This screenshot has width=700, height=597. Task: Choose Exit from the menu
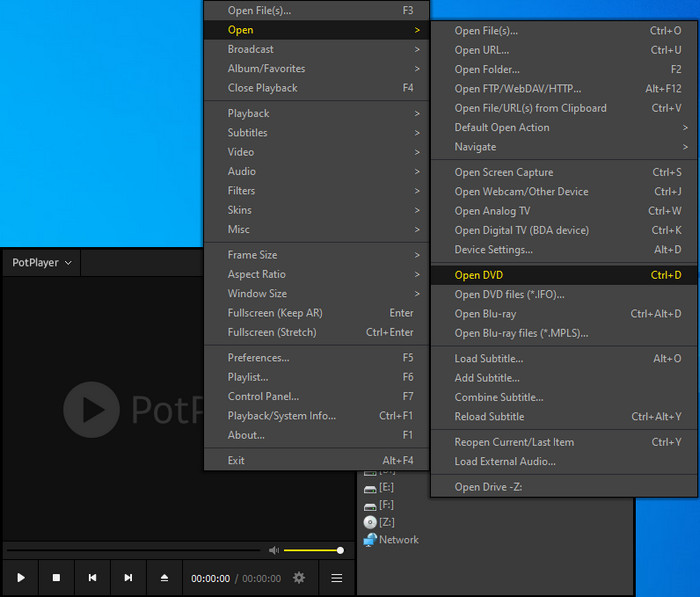317,460
